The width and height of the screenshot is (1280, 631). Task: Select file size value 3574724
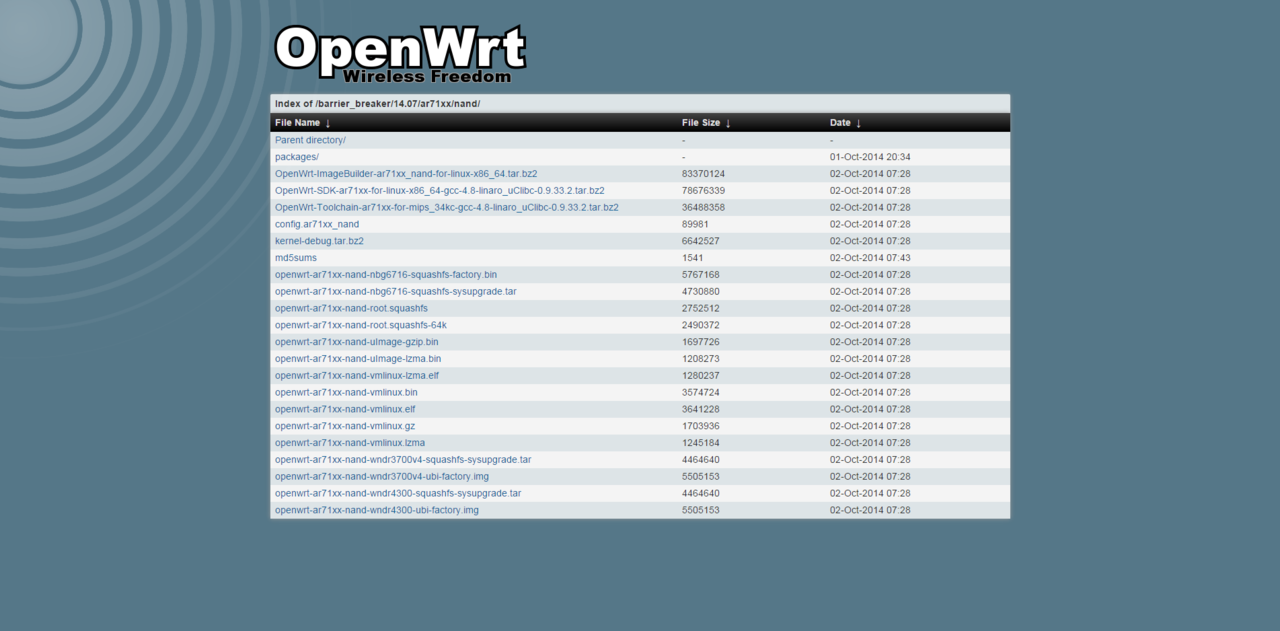(x=701, y=393)
